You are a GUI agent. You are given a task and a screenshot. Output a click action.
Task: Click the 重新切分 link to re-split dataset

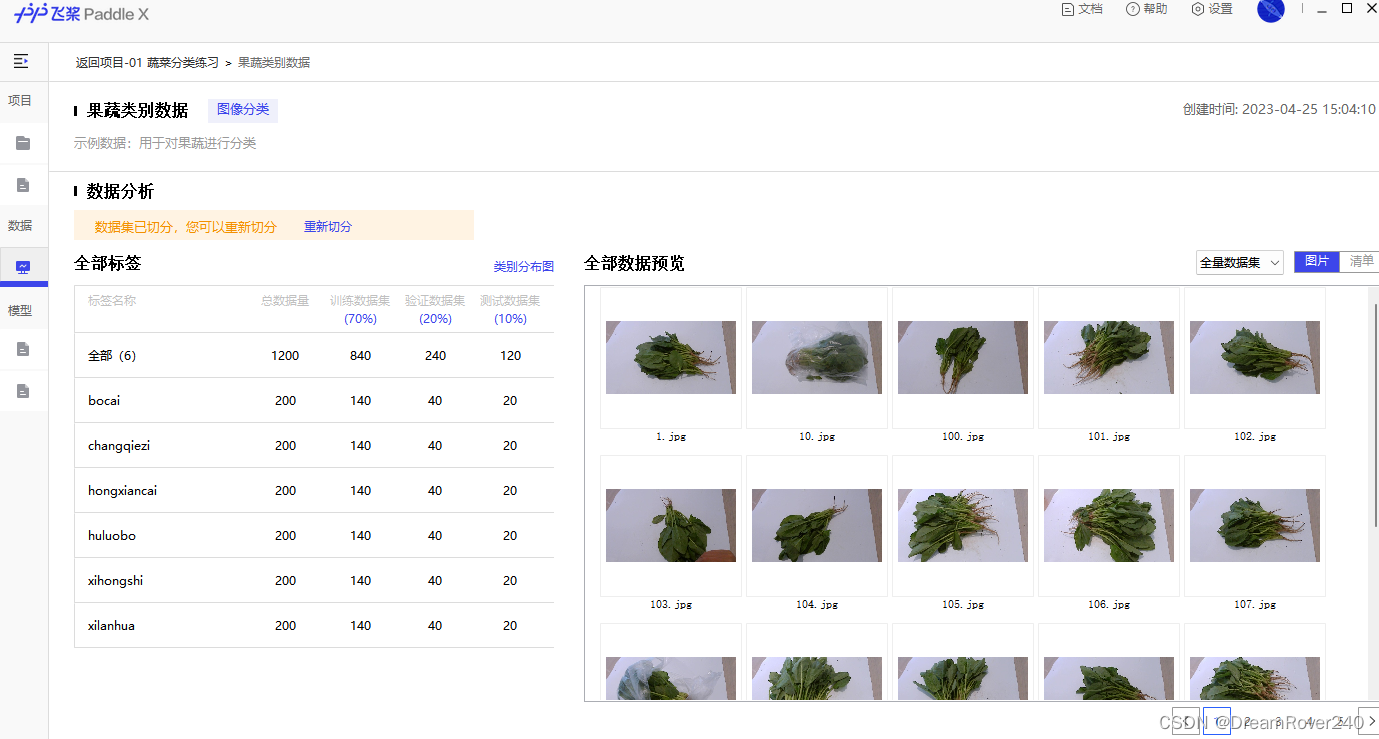327,226
